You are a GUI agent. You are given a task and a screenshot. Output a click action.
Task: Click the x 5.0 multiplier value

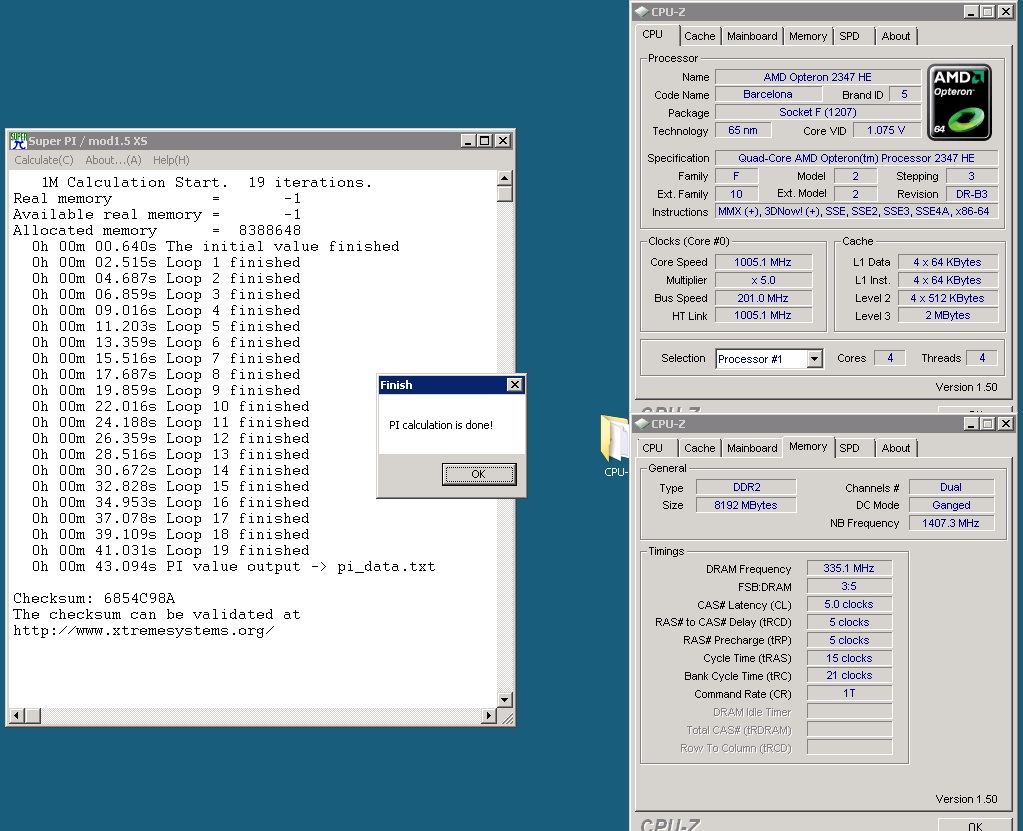(763, 280)
